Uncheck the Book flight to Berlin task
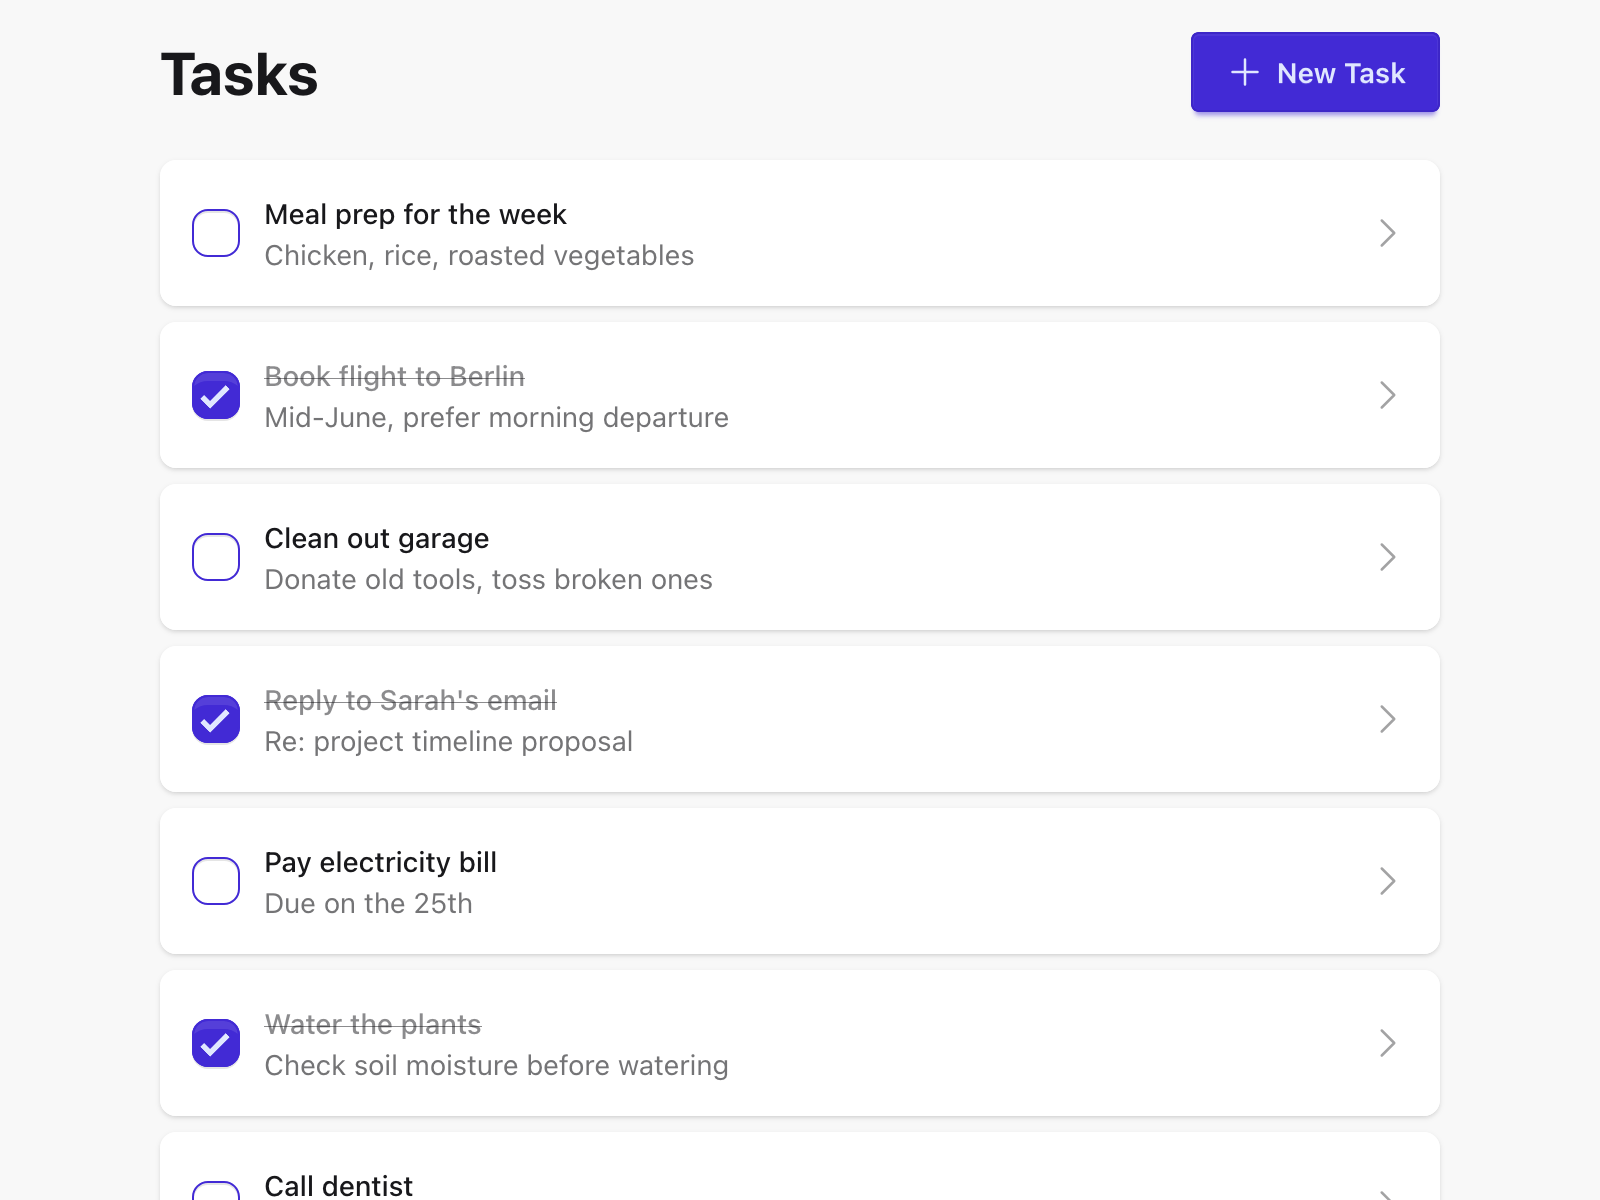 pyautogui.click(x=216, y=395)
